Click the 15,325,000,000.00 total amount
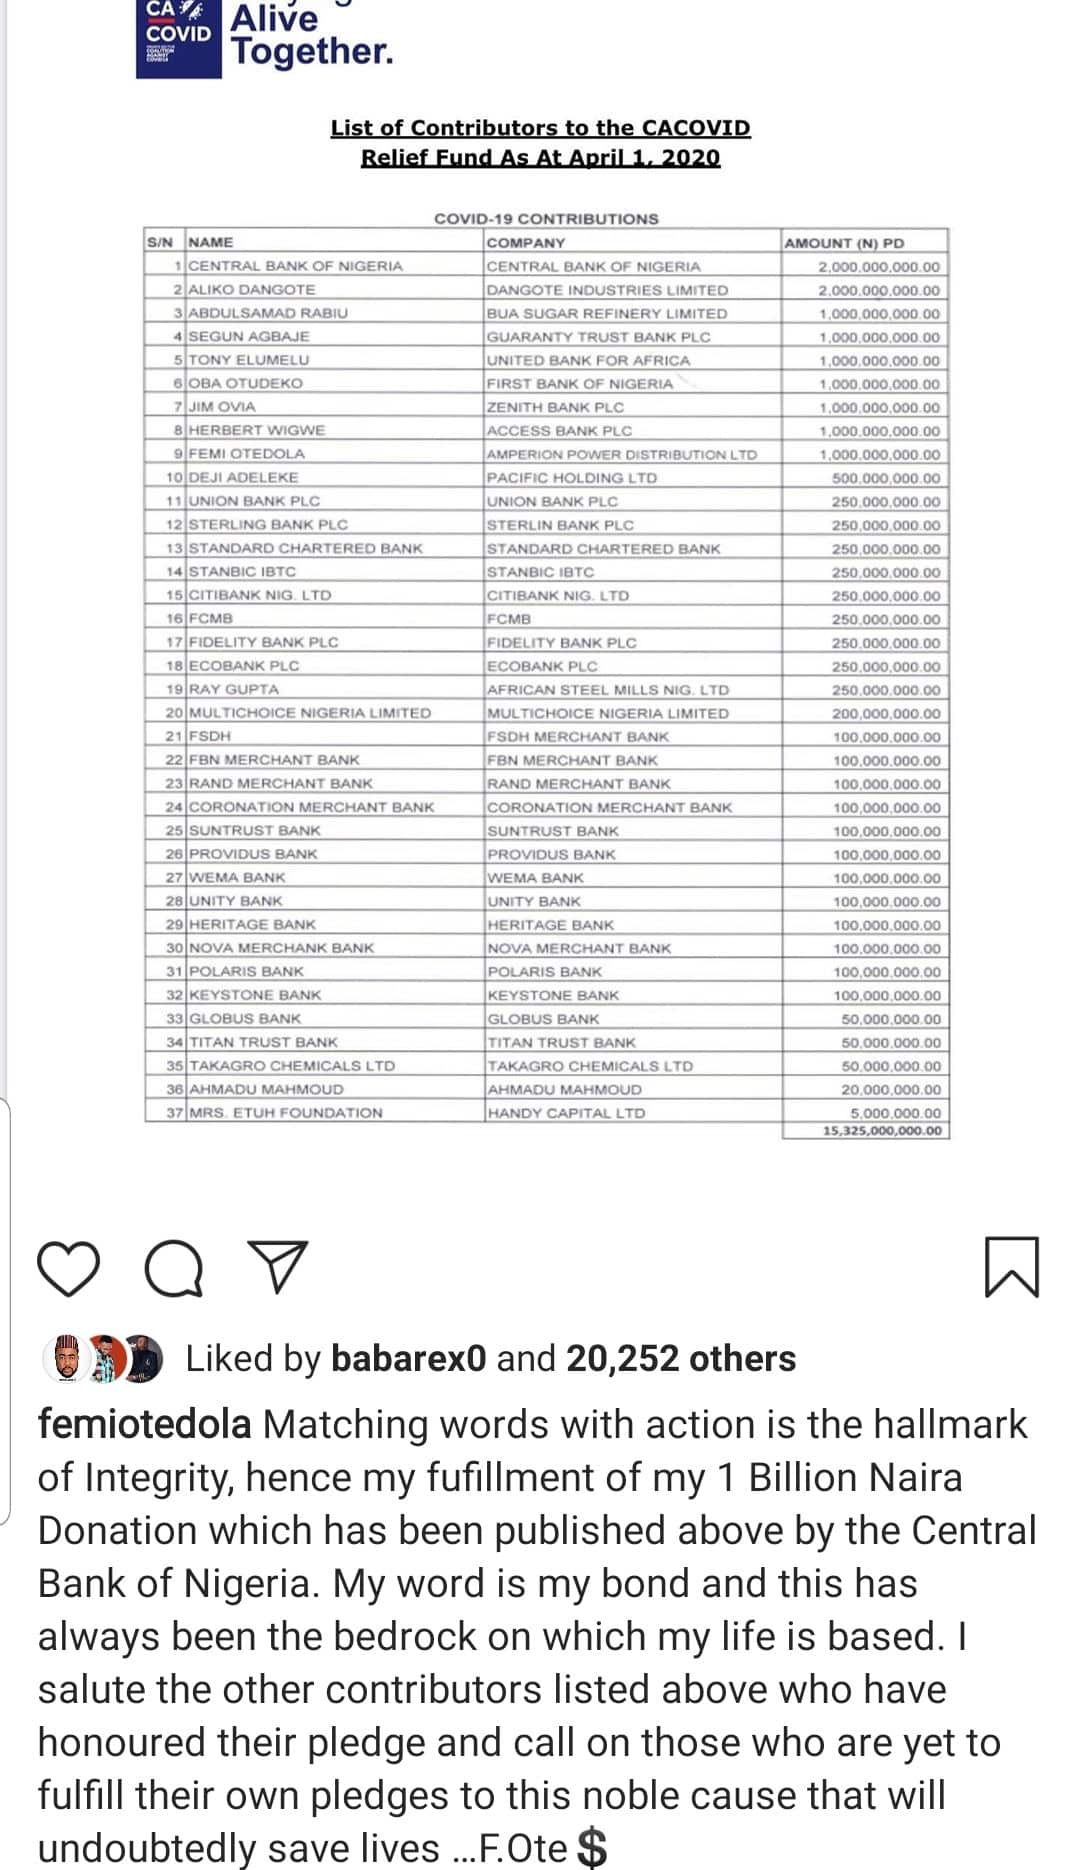This screenshot has height=1870, width=1066. 882,1131
